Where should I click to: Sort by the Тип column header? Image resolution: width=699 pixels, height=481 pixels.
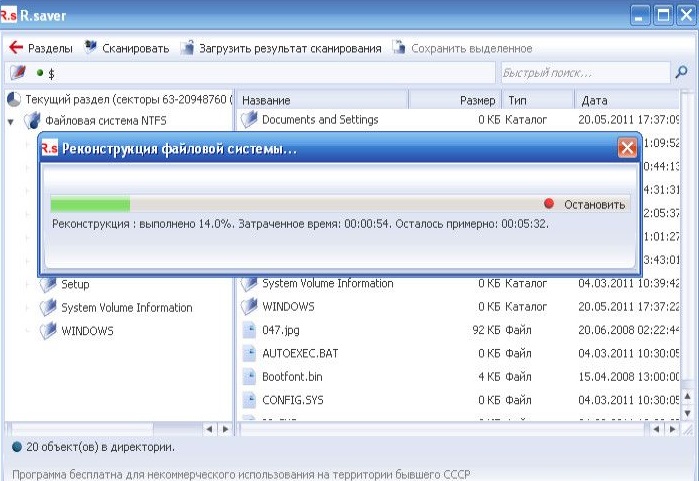[x=538, y=100]
